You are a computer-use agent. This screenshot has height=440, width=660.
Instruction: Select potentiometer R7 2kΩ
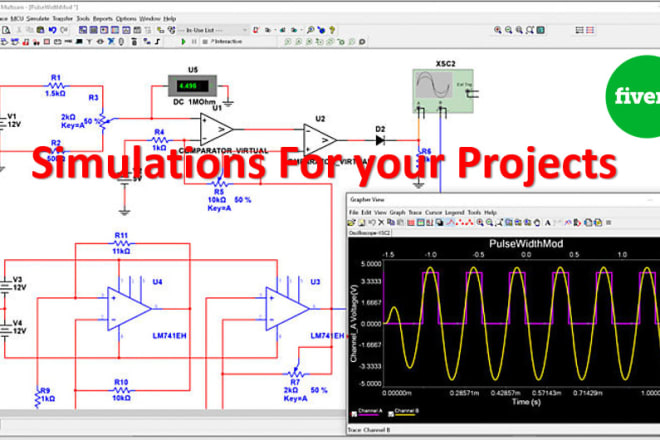(x=295, y=373)
